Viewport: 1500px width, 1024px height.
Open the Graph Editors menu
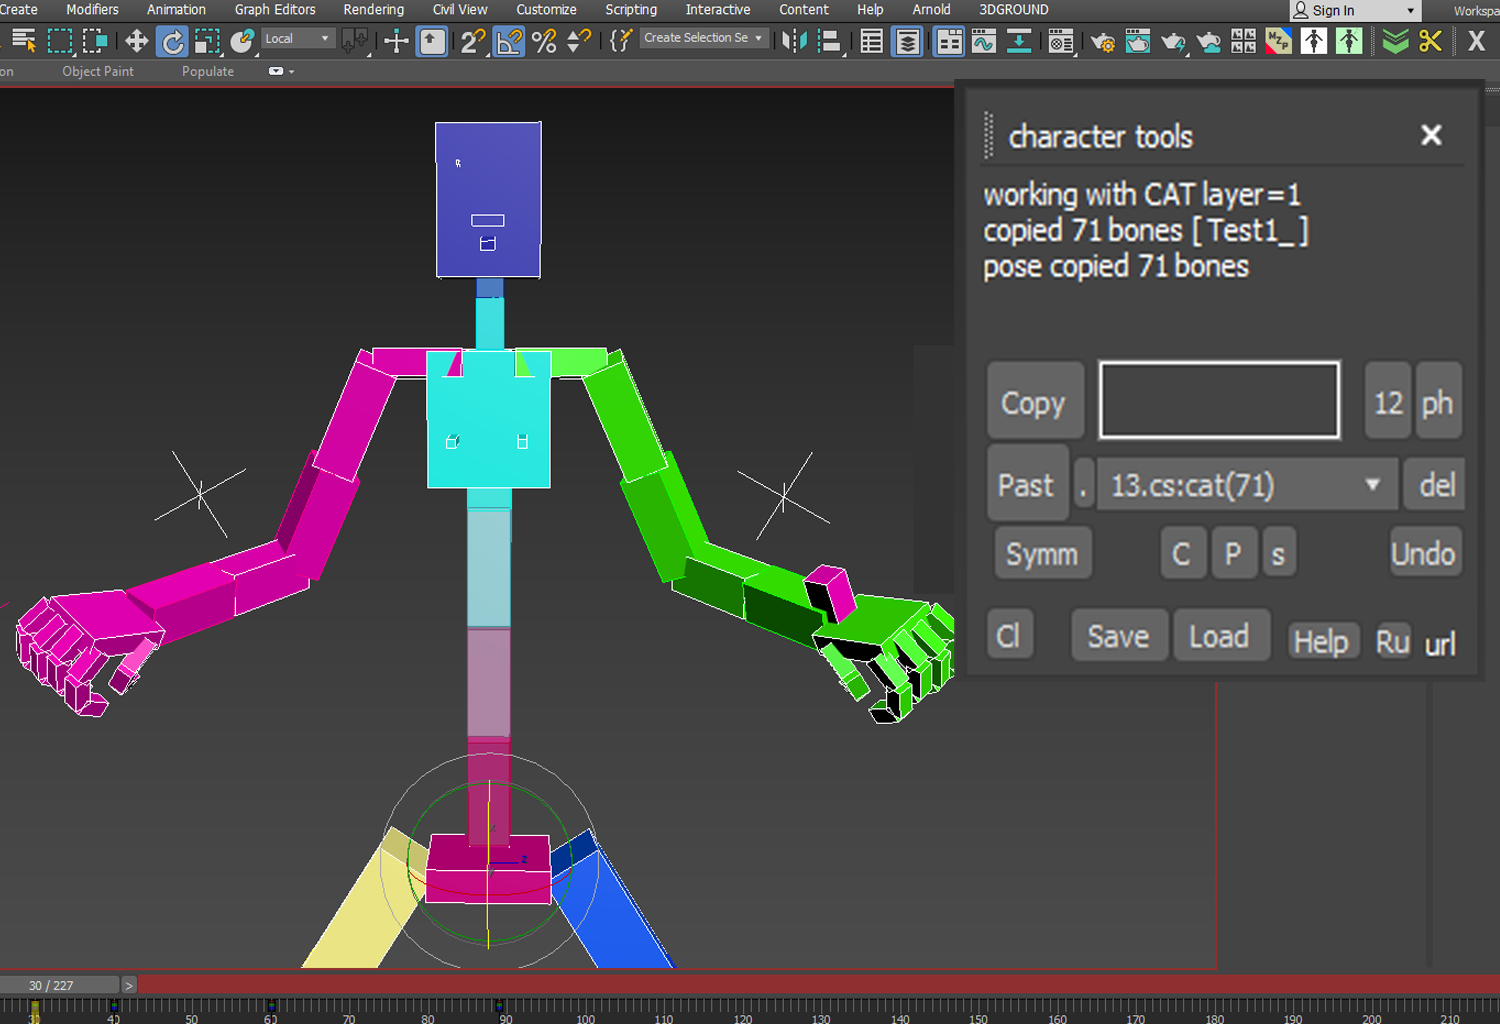(275, 9)
